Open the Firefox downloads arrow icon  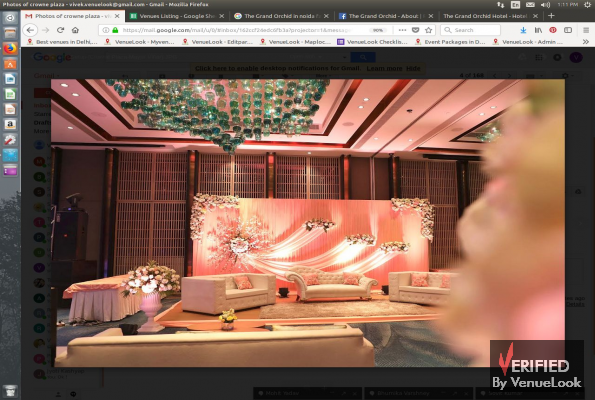523,30
